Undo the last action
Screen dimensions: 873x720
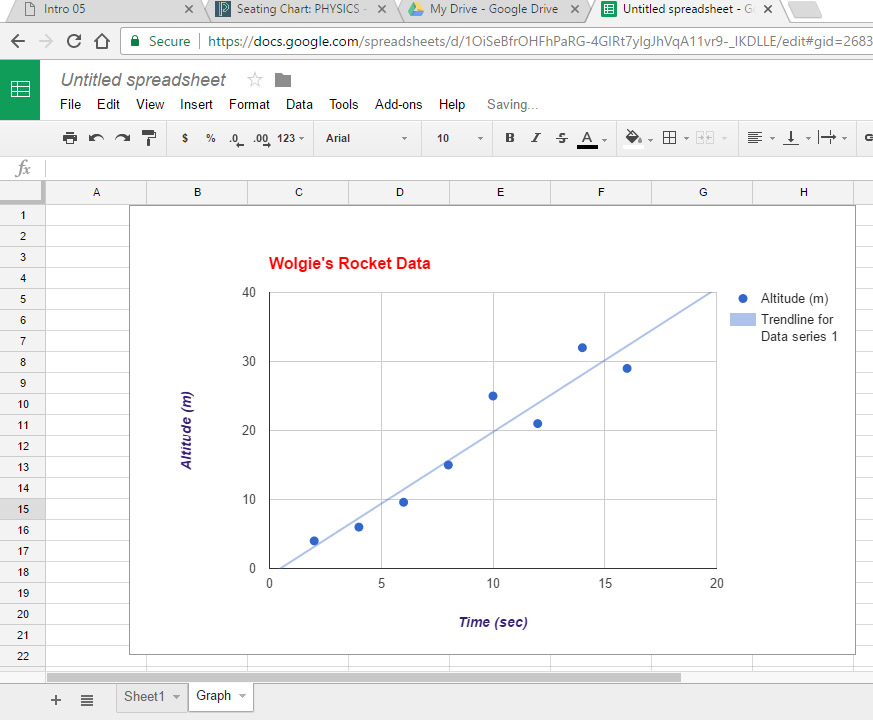coord(96,138)
